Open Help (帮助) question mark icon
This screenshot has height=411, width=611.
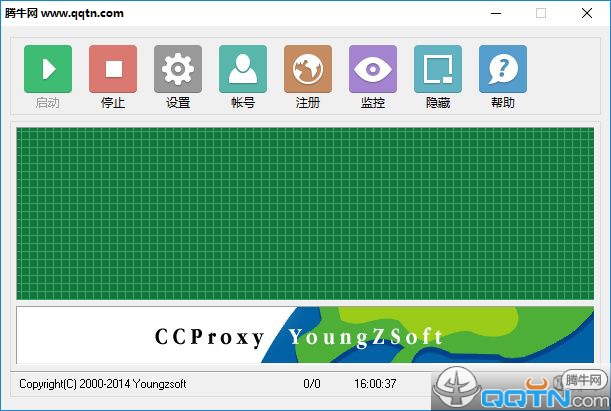[x=503, y=69]
